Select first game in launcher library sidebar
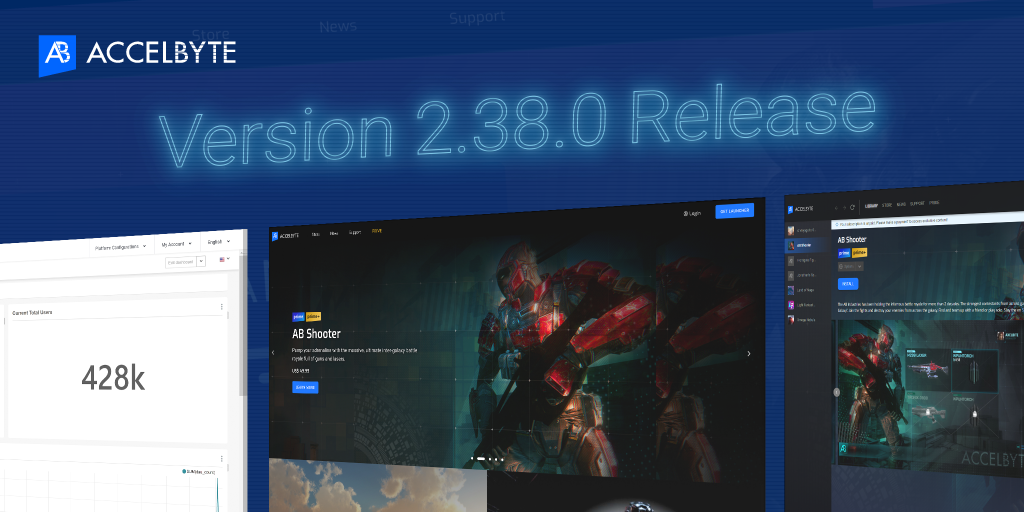Viewport: 1024px width, 512px height. [806, 231]
